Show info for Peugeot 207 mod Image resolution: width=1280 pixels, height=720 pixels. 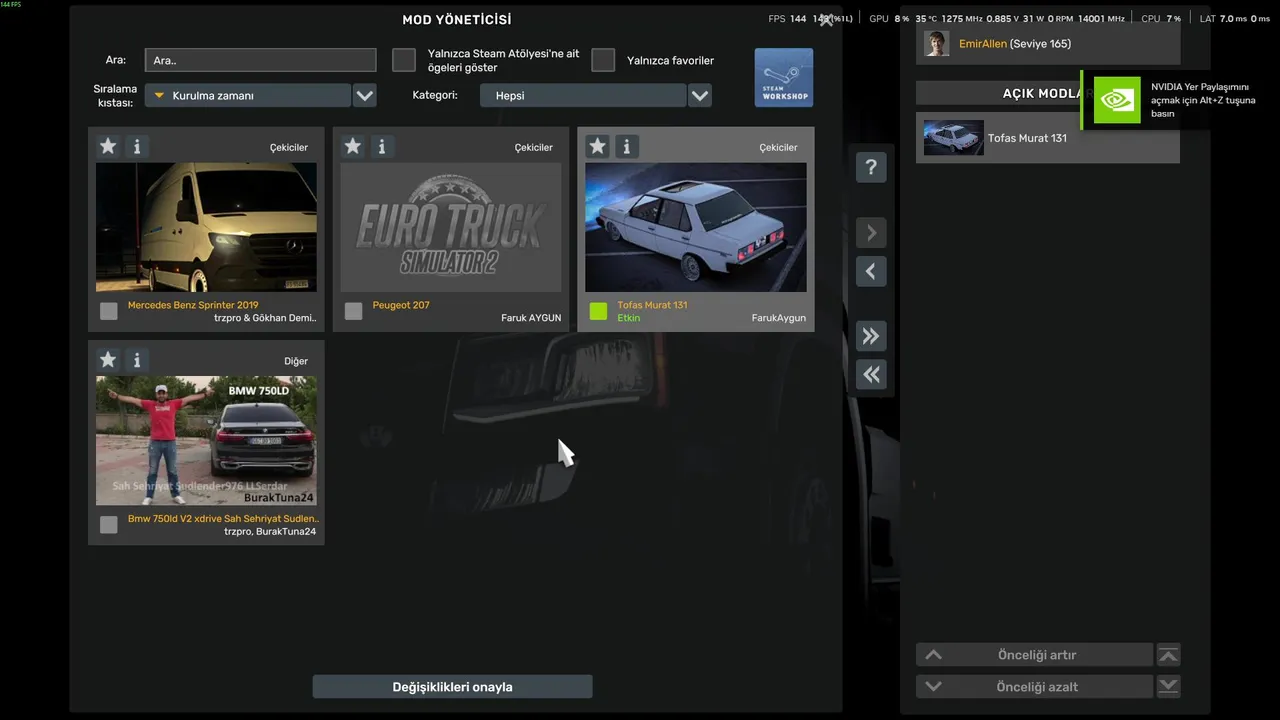coord(382,147)
